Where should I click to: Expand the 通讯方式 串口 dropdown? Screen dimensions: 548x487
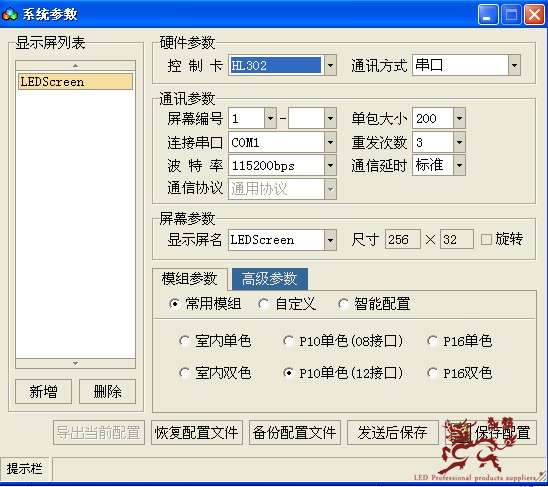(x=514, y=65)
